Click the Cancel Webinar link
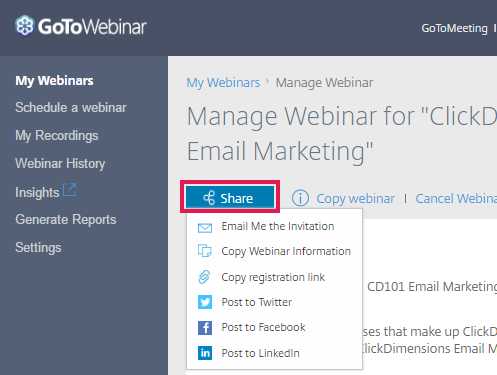 456,199
